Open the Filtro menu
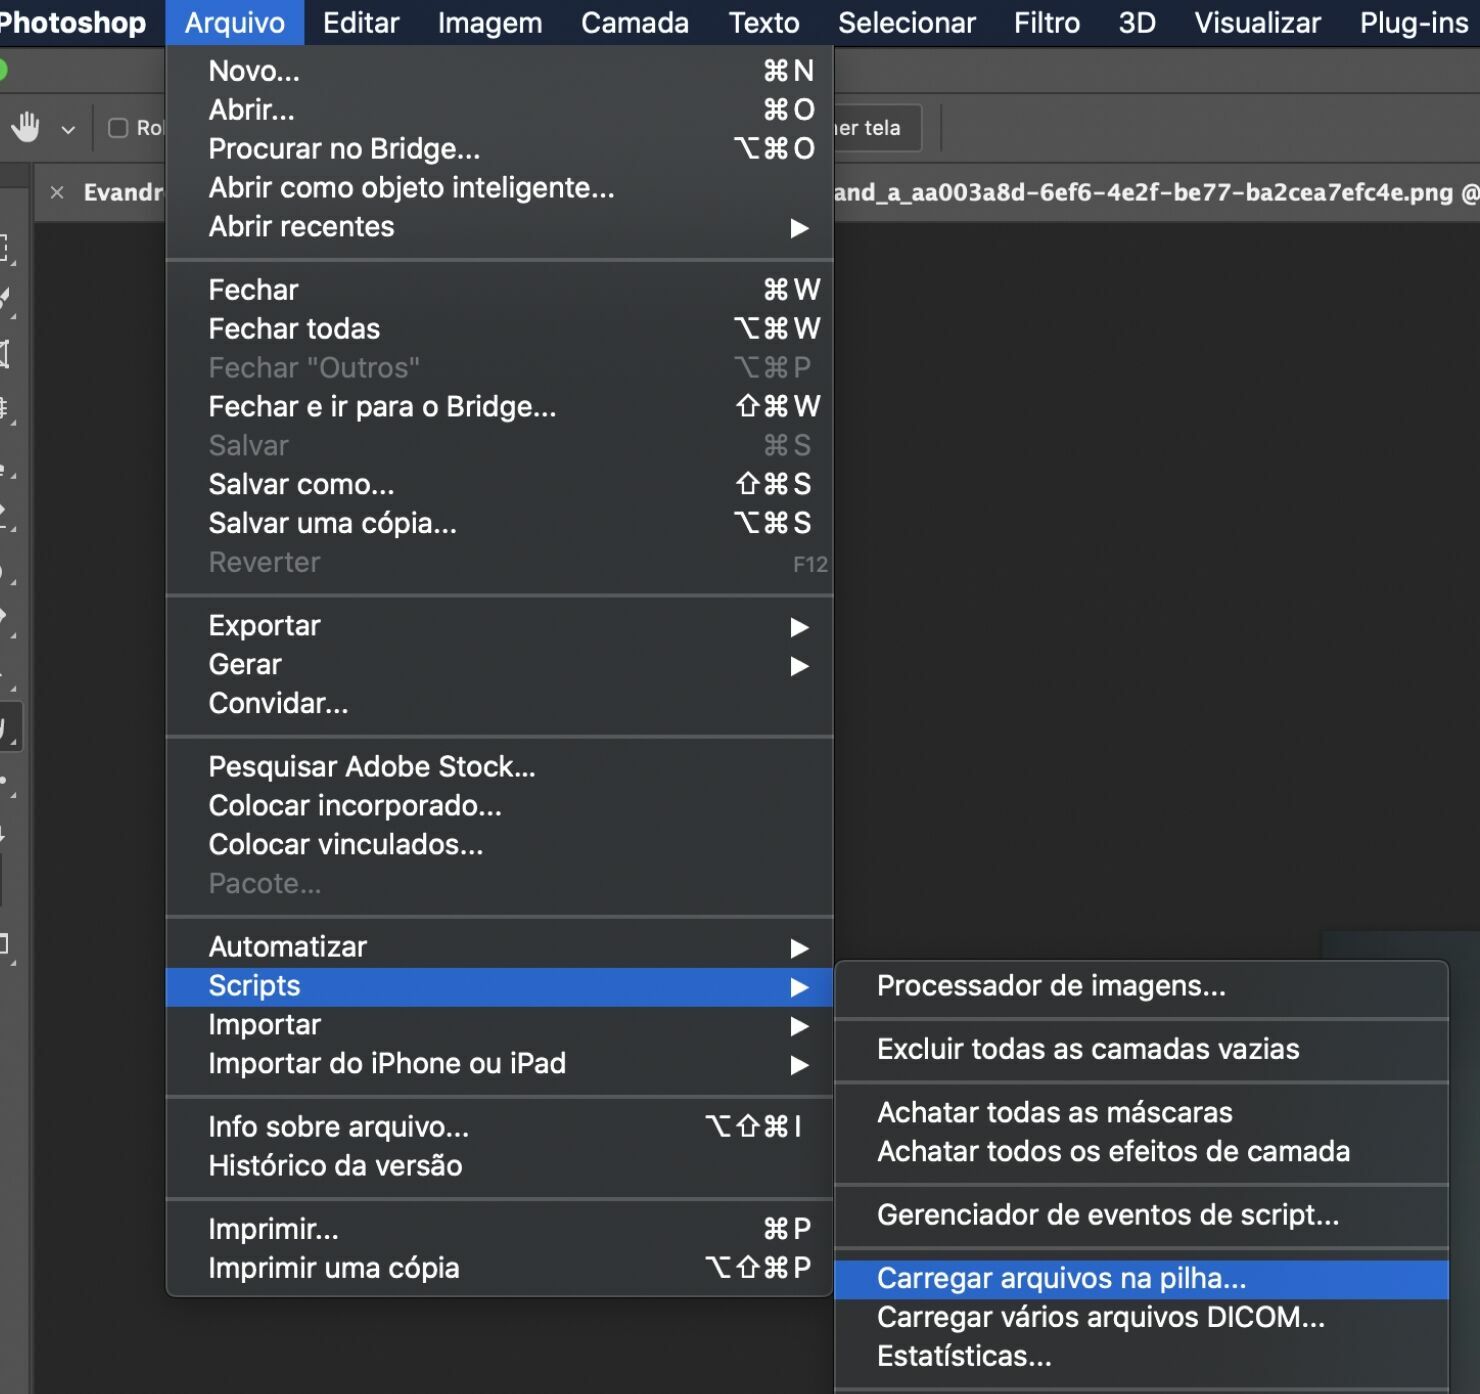This screenshot has height=1394, width=1480. 1047,22
